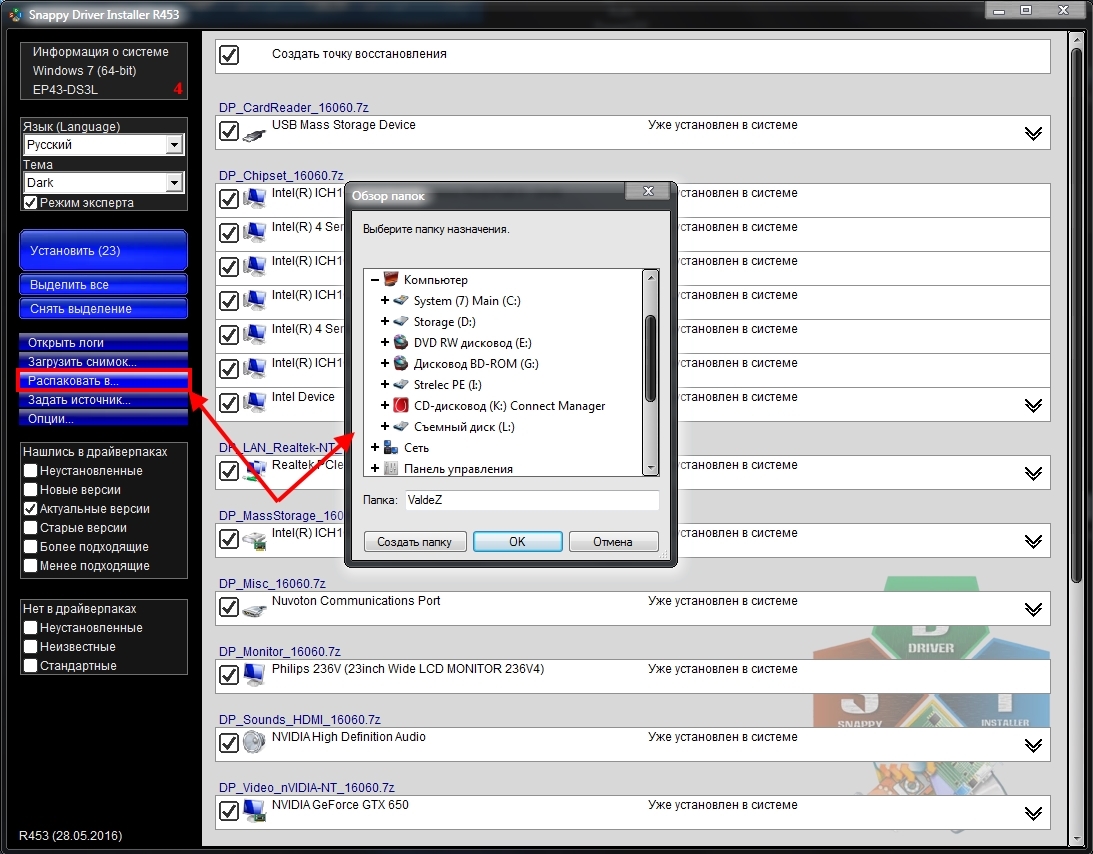
Task: Click the folder tree vertical scrollbar thumb
Action: (650, 358)
